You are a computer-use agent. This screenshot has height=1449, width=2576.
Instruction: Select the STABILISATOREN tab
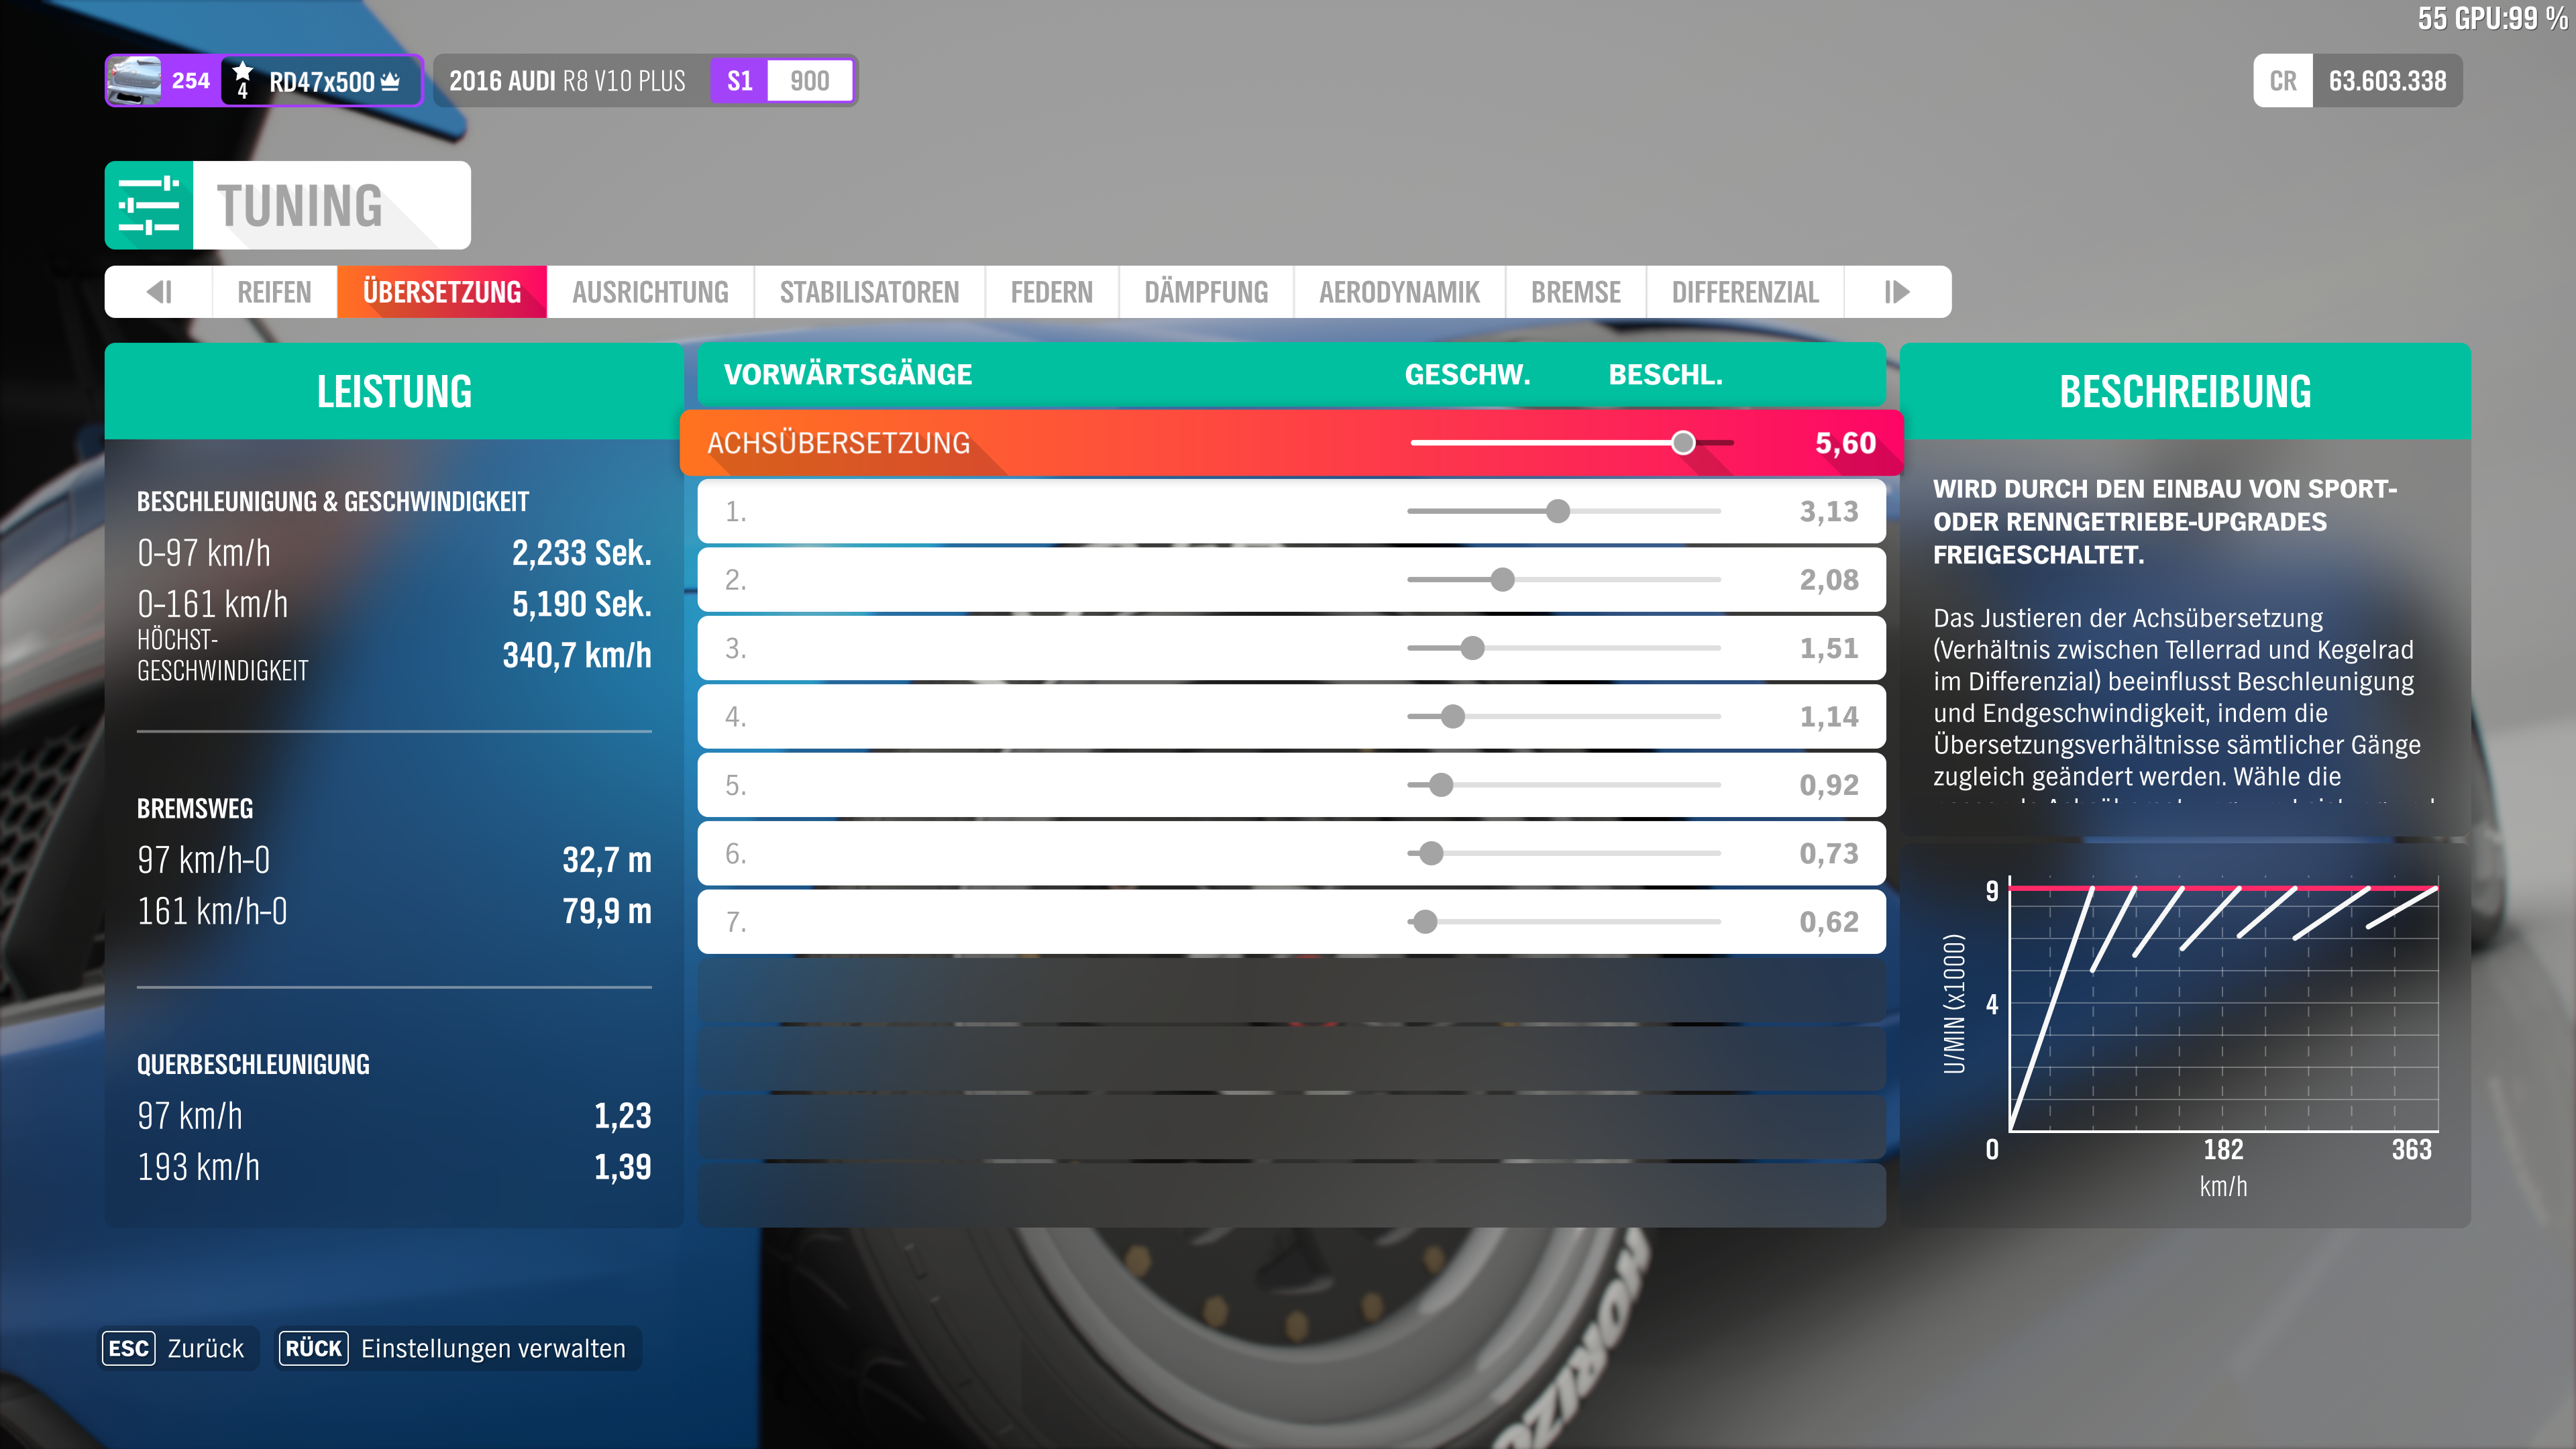(x=868, y=292)
